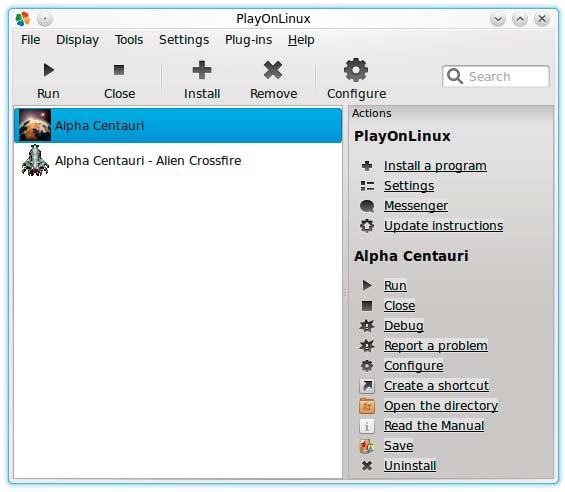Click the Read the Manual link
This screenshot has height=492, width=565.
[x=434, y=426]
